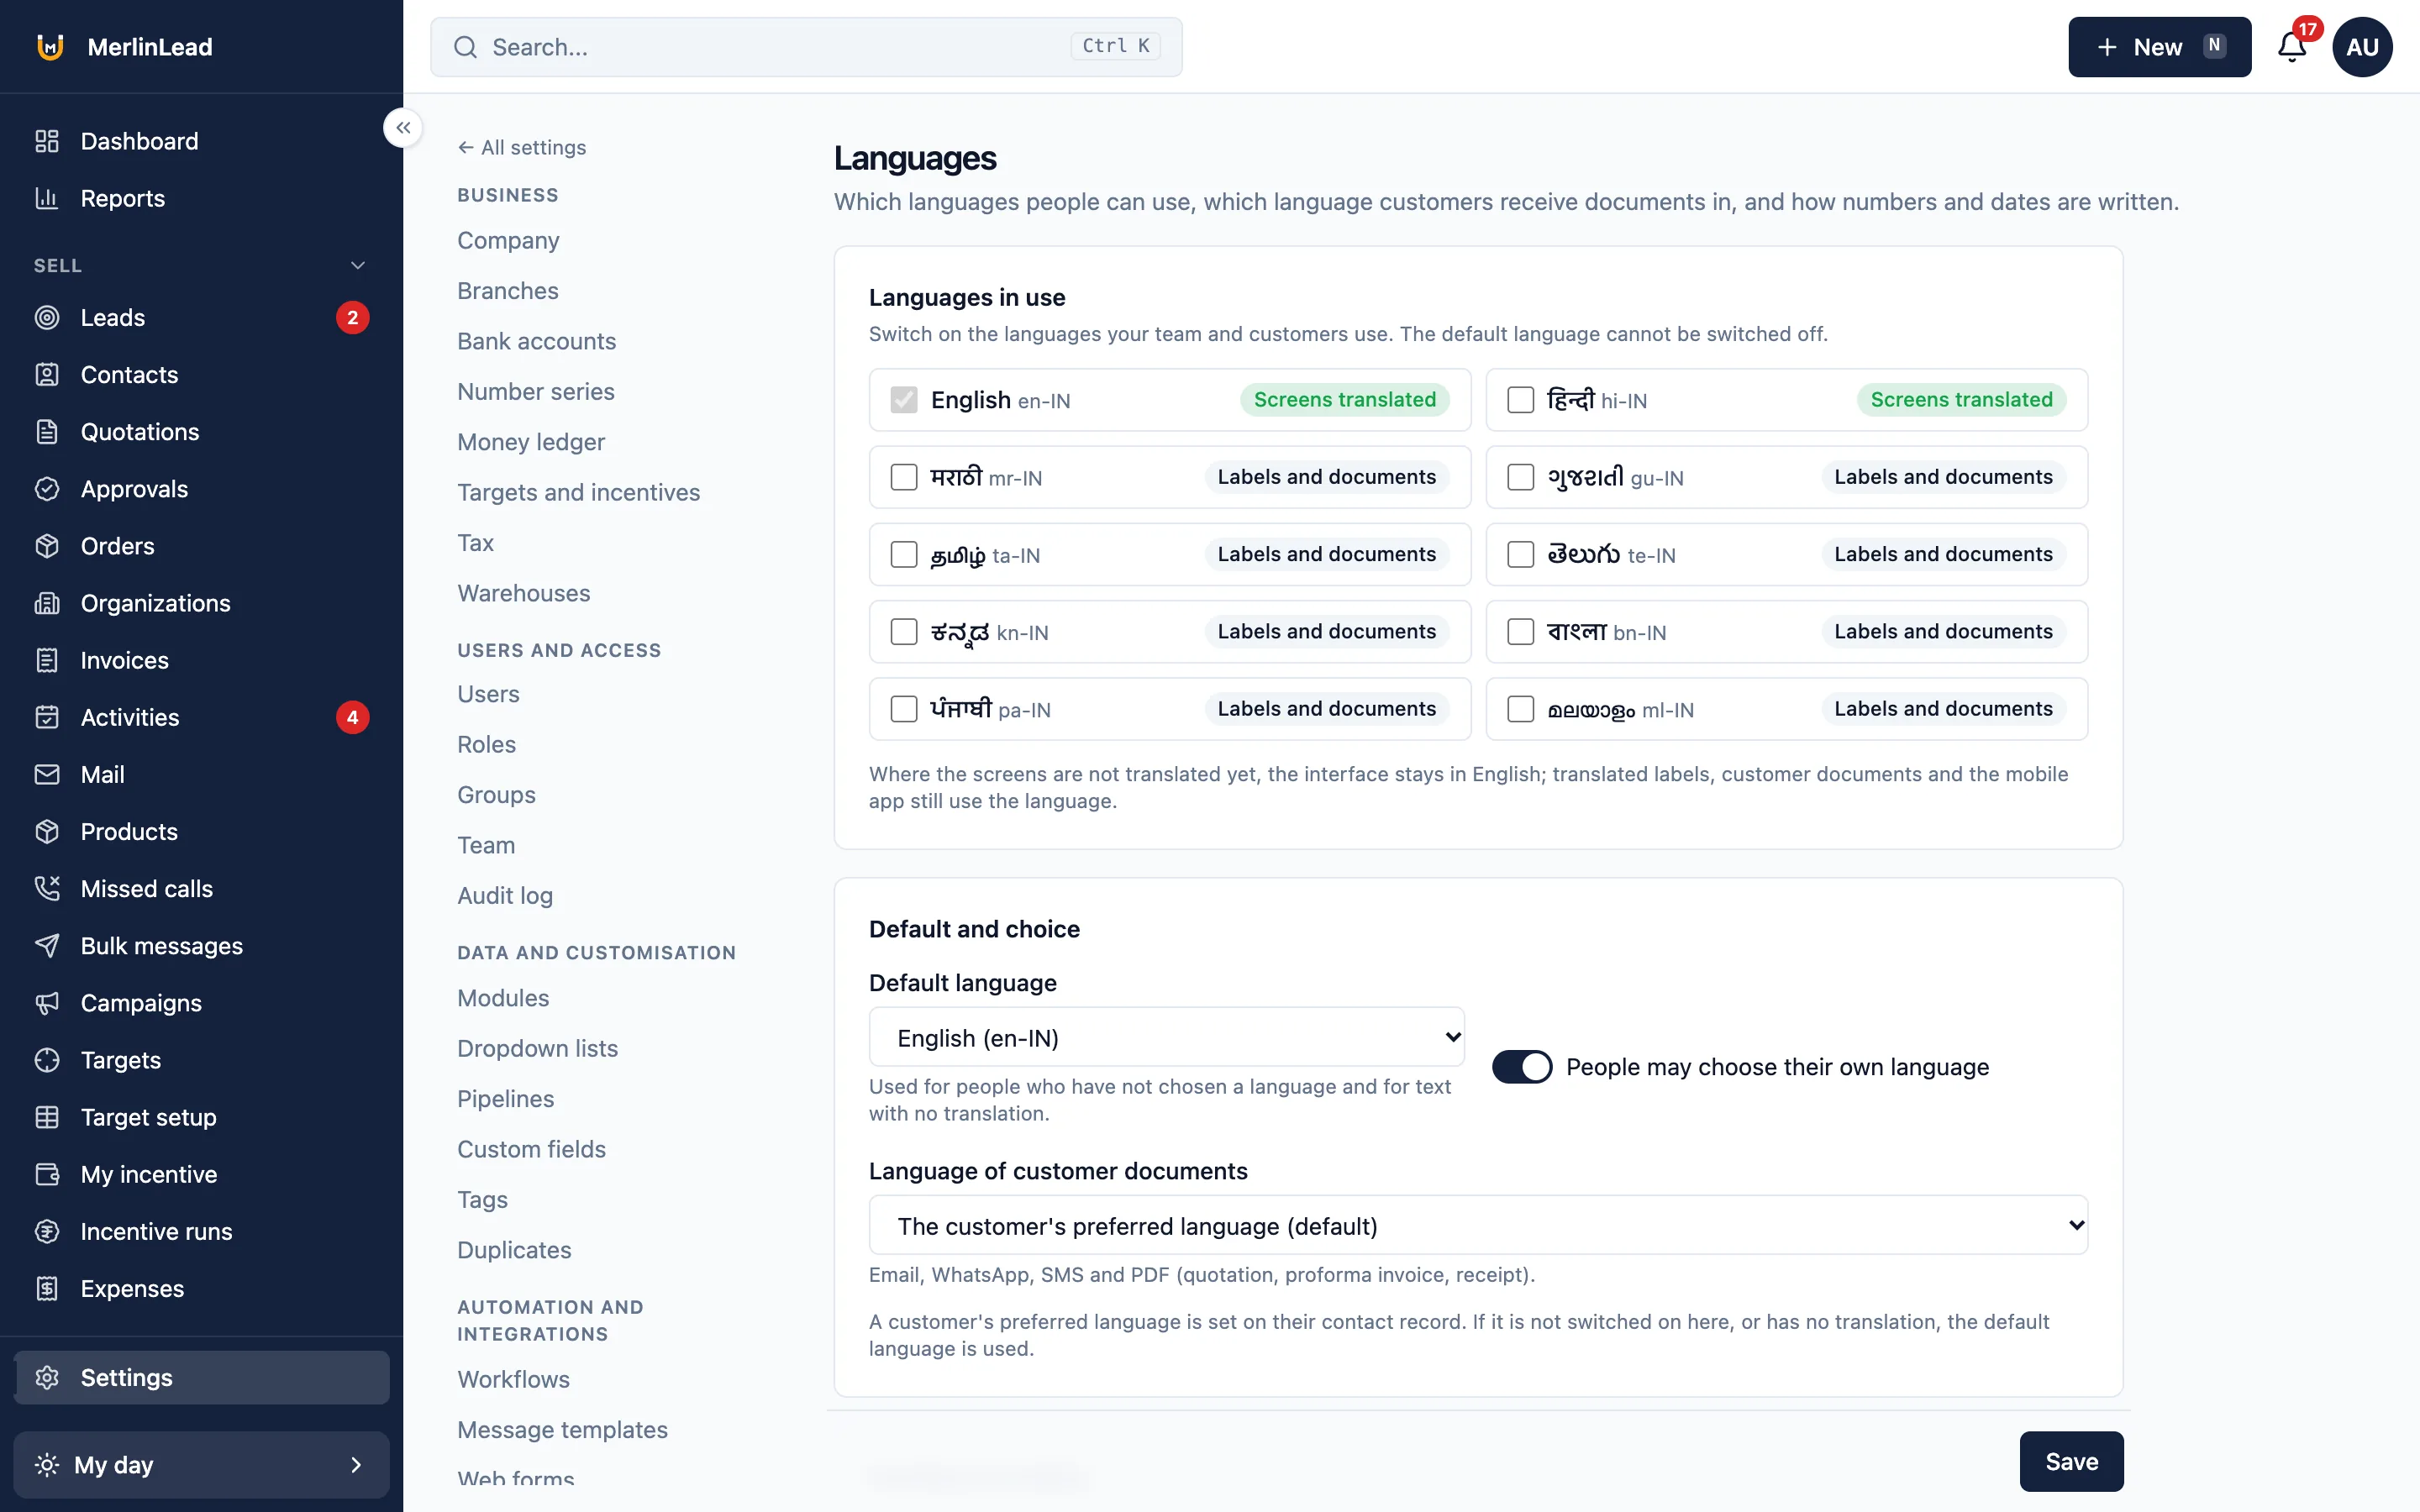The image size is (2420, 1512).
Task: Select Custom fields in settings menu
Action: point(531,1148)
